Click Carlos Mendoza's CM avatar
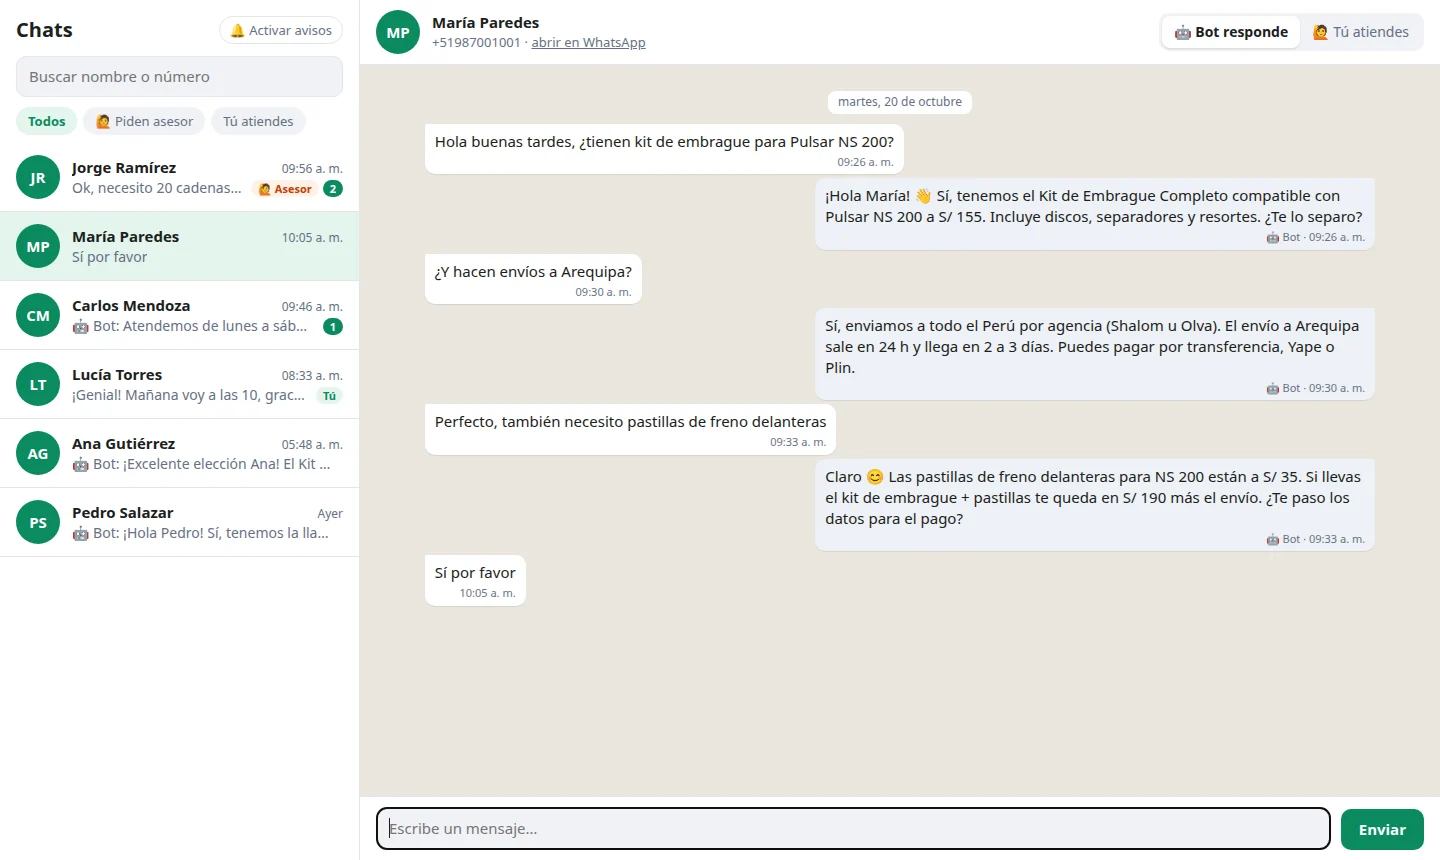The width and height of the screenshot is (1440, 860). click(38, 316)
